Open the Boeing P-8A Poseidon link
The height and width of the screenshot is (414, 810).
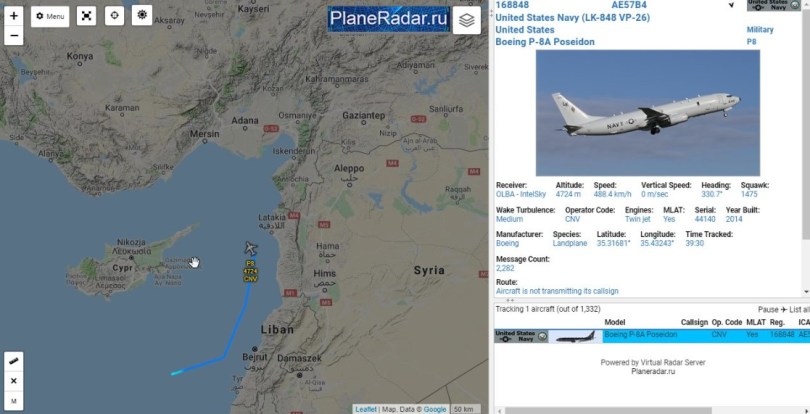coord(545,42)
